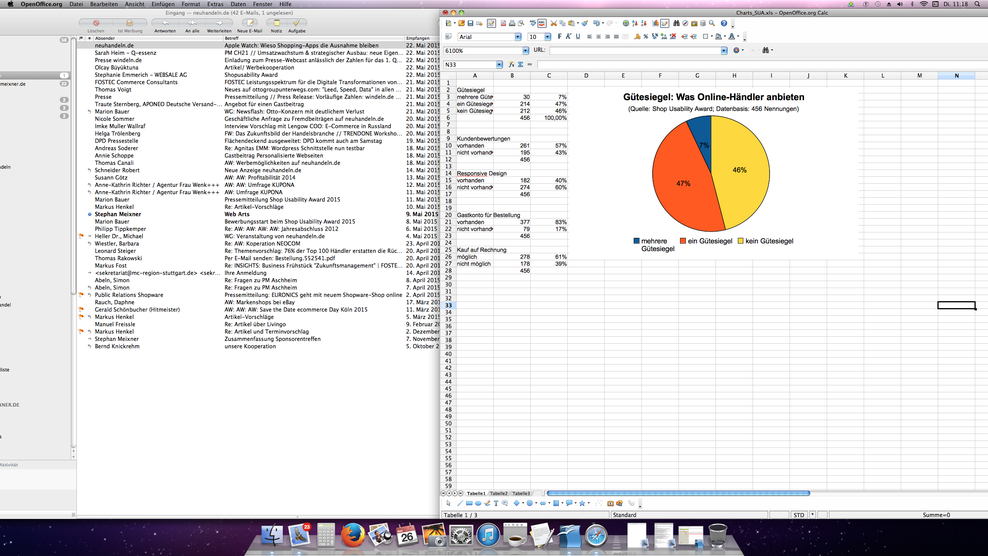Image resolution: width=988 pixels, height=556 pixels.
Task: Open the 6100% zoom dropdown
Action: point(526,50)
